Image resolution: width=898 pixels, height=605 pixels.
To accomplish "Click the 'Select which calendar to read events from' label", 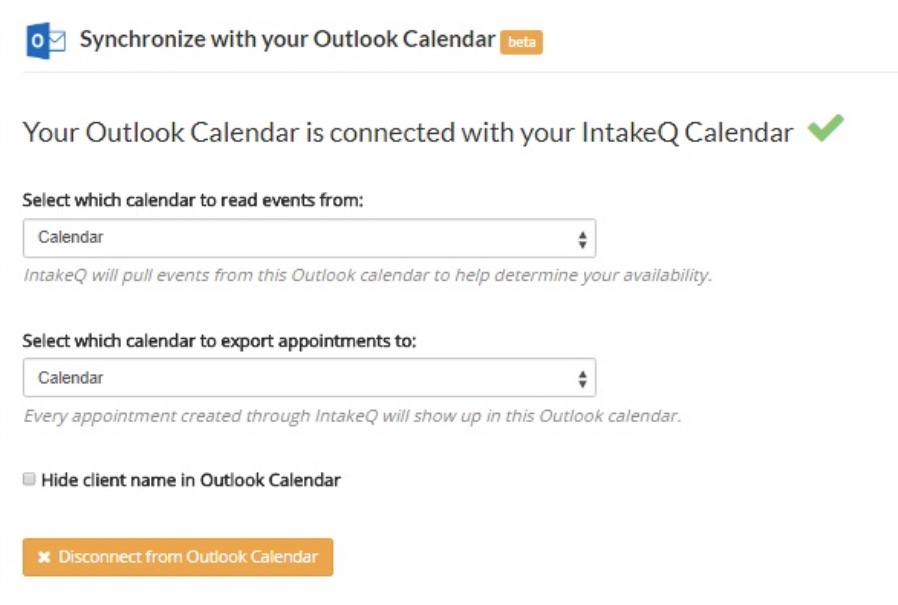I will [193, 200].
